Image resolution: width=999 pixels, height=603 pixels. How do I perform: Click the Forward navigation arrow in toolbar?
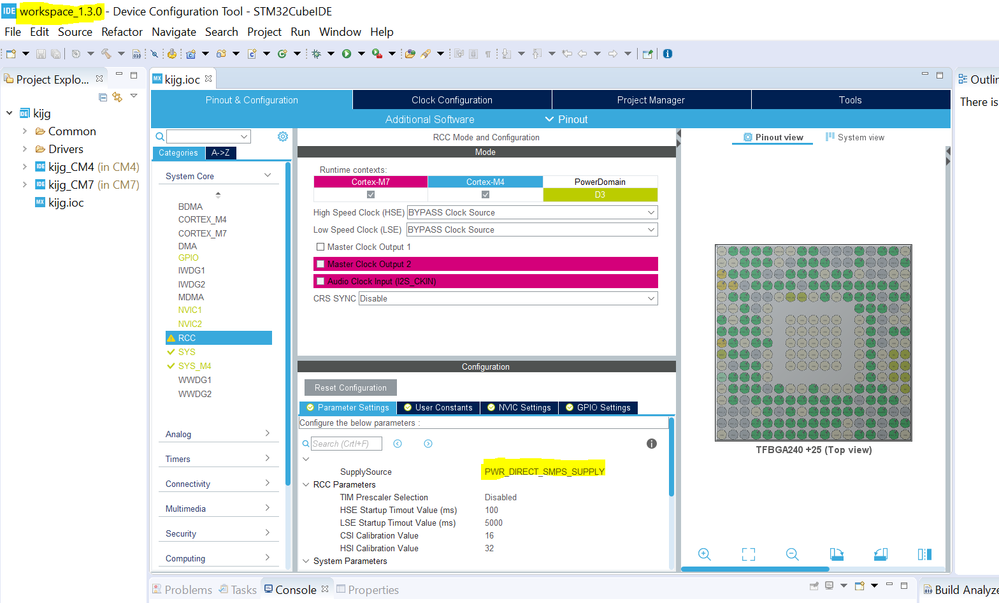point(612,54)
